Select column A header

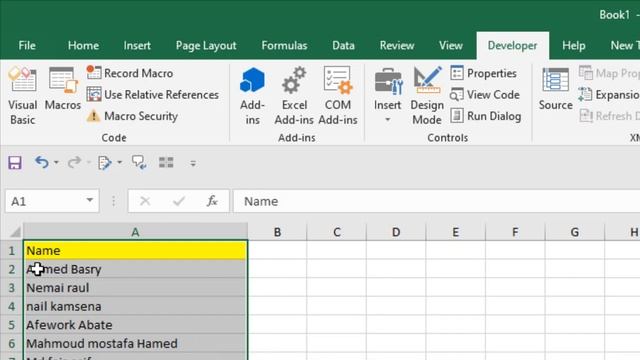click(135, 232)
